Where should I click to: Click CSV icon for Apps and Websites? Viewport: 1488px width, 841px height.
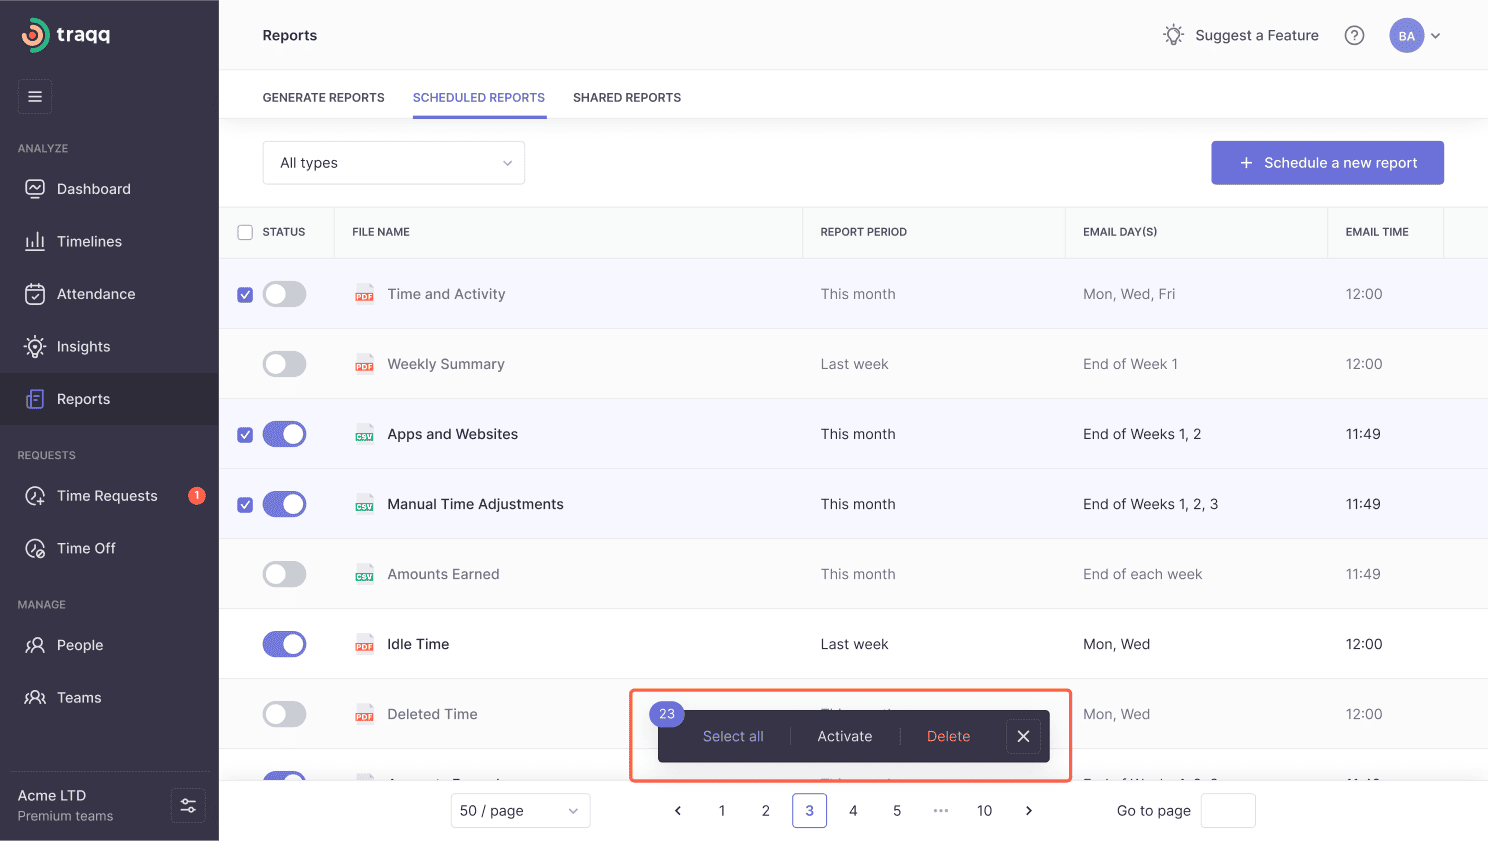(x=364, y=434)
